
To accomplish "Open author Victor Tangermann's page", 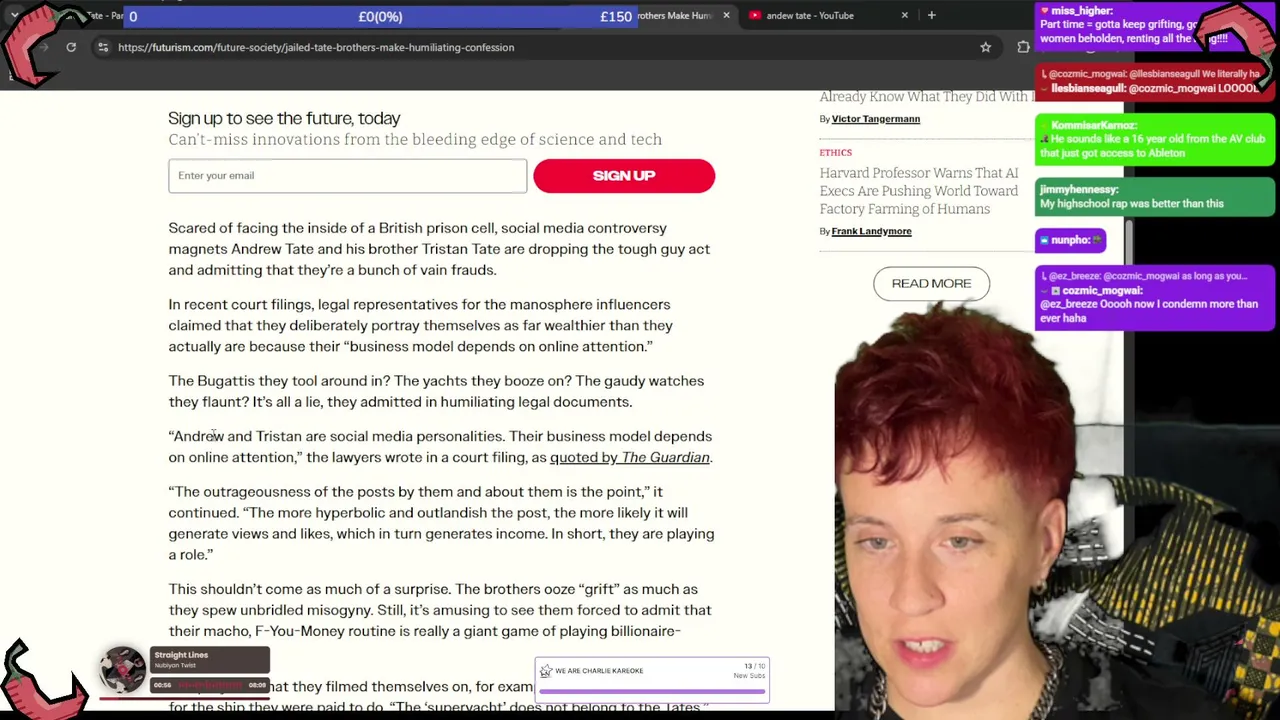I will click(875, 119).
